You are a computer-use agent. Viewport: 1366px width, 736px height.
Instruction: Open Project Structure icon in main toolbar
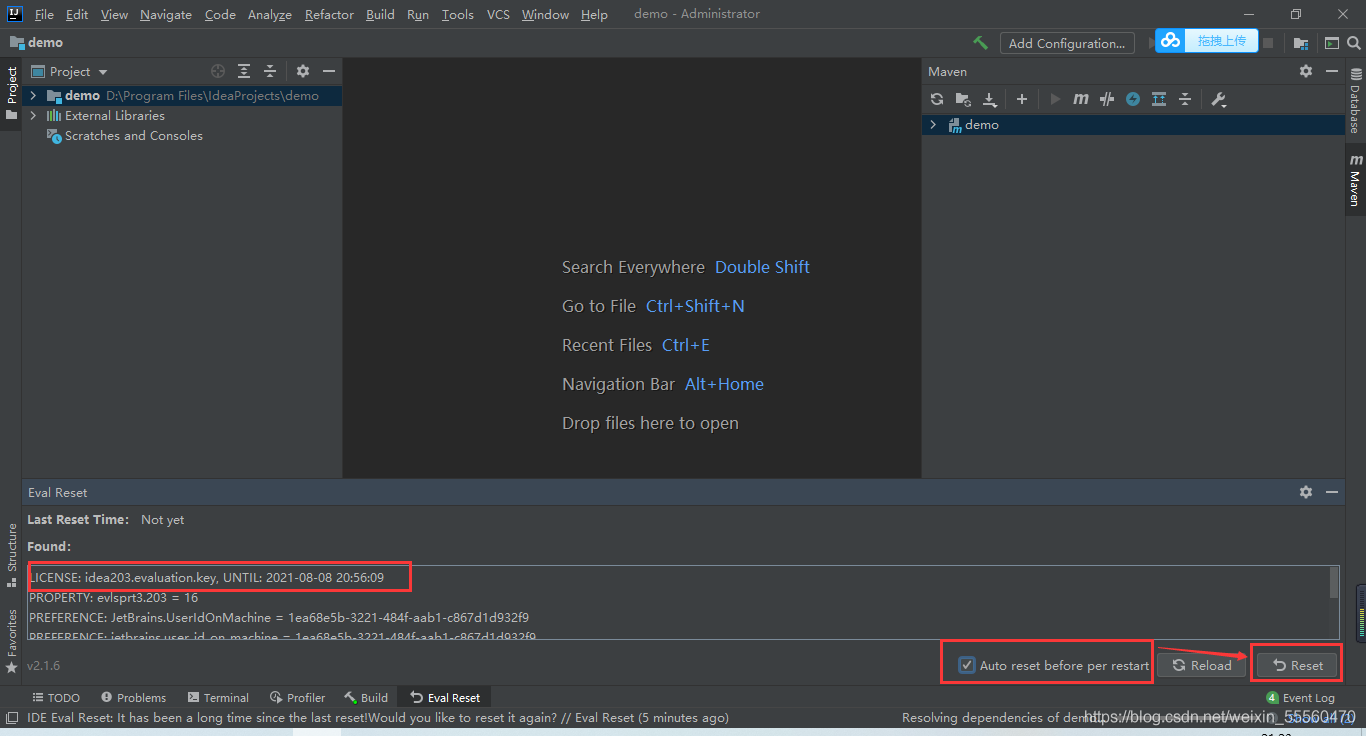tap(1300, 43)
